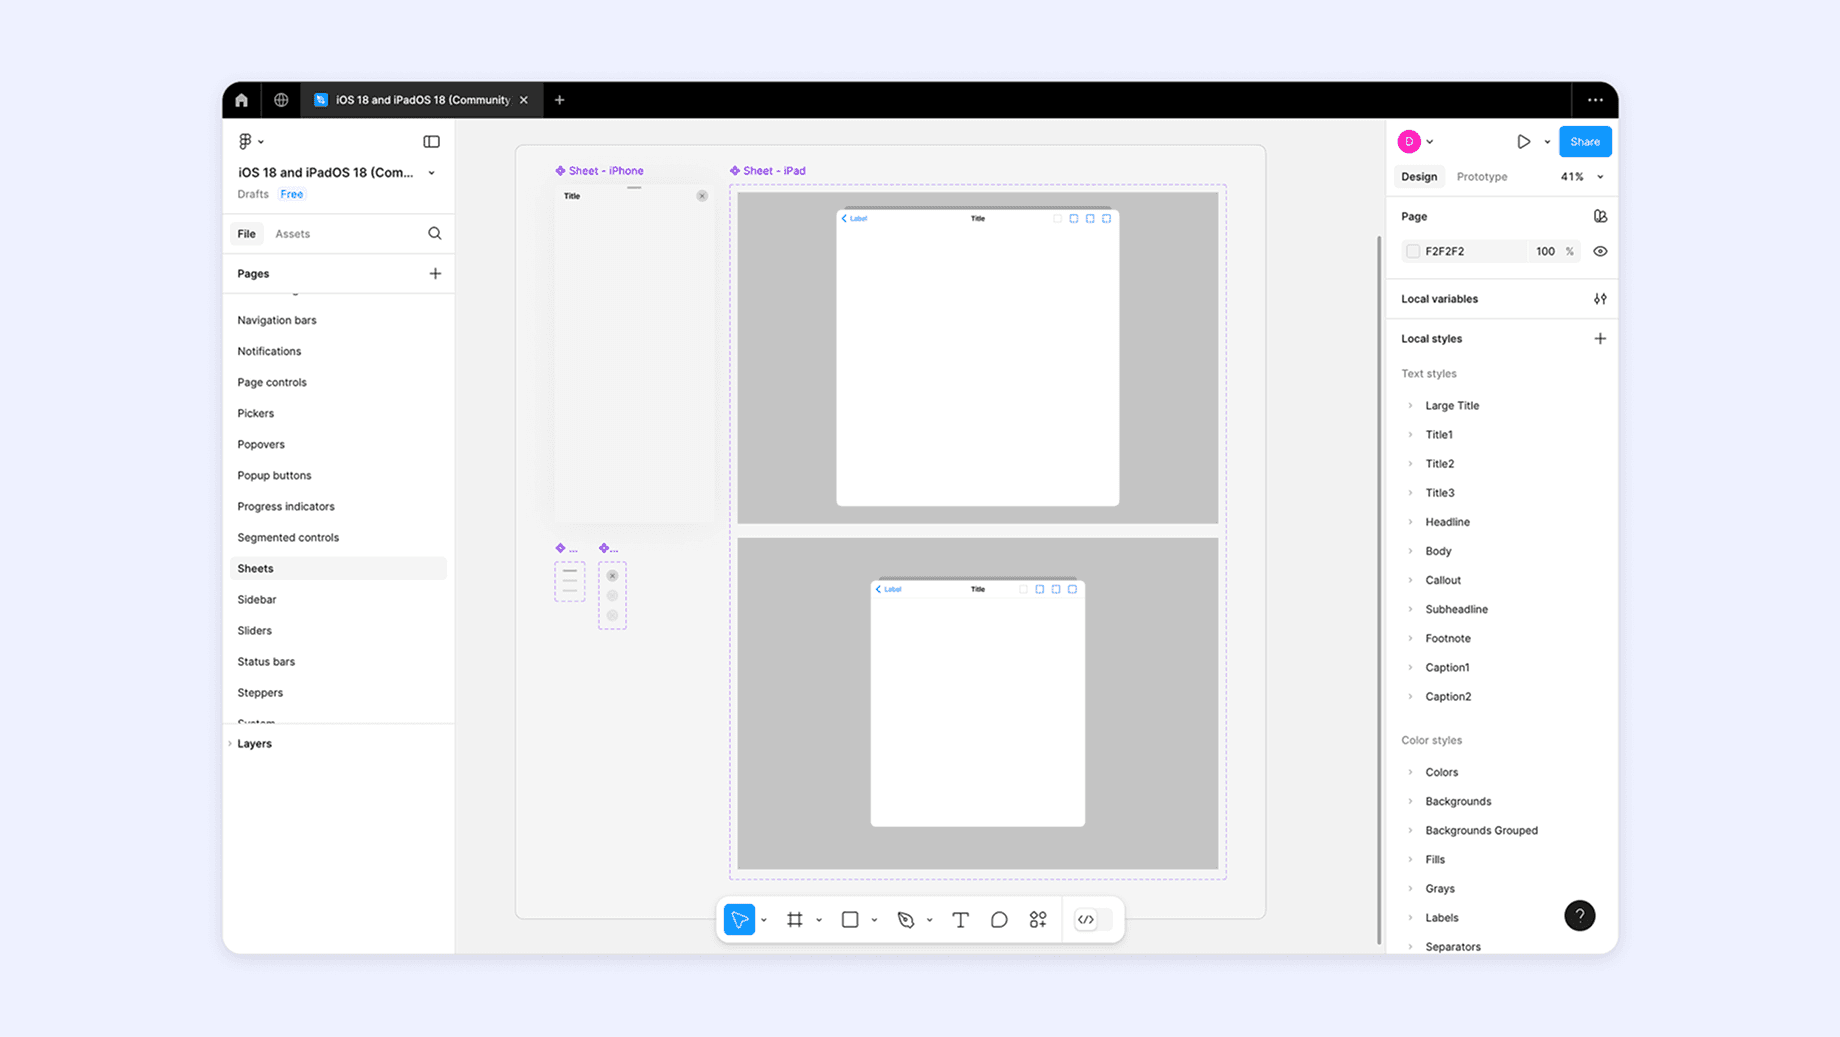Hide the page color with the eye toggle
The height and width of the screenshot is (1037, 1840).
pyautogui.click(x=1599, y=251)
